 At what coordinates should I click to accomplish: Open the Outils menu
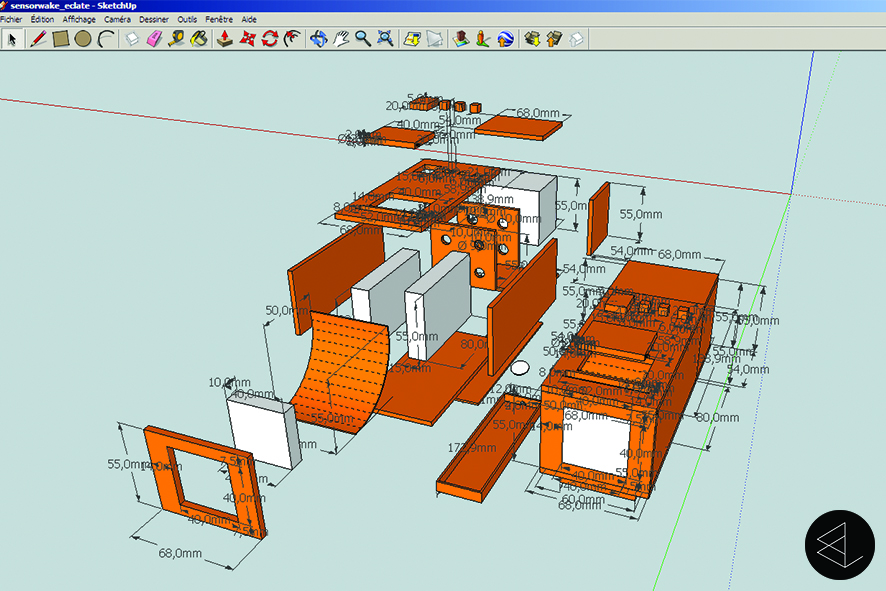[x=187, y=19]
